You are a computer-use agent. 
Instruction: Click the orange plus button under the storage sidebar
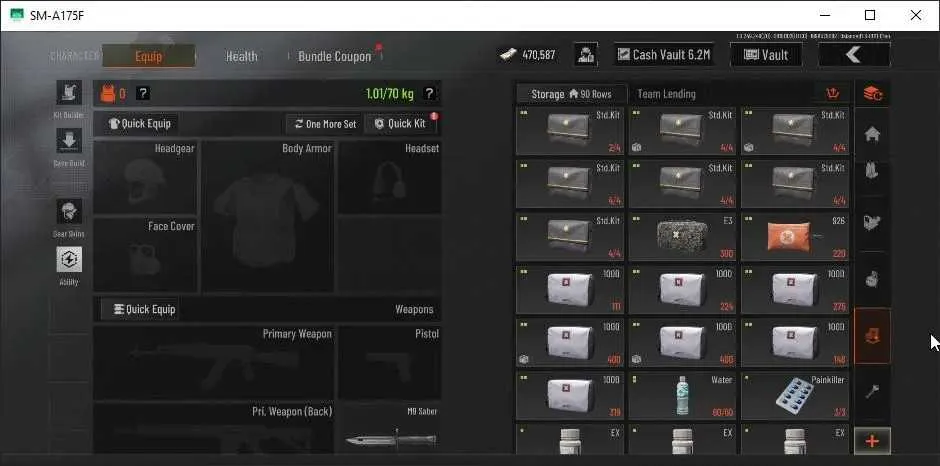(872, 441)
